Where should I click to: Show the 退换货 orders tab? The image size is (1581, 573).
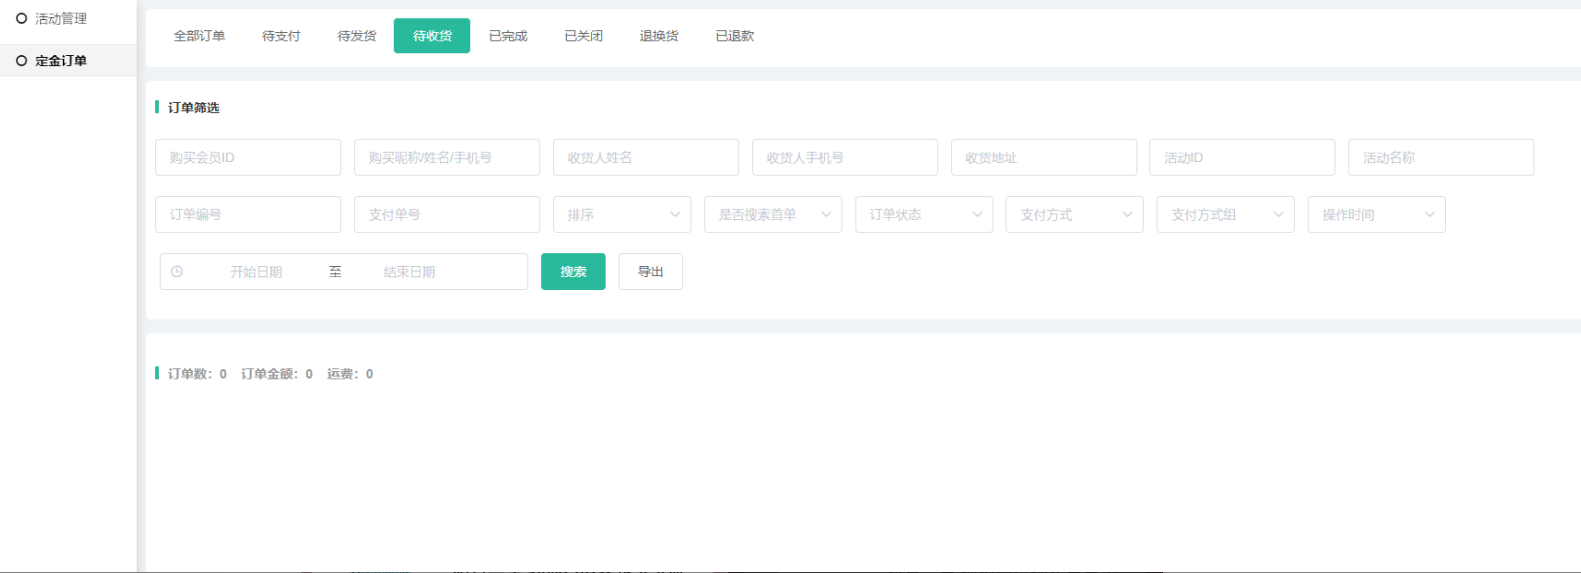(x=659, y=36)
